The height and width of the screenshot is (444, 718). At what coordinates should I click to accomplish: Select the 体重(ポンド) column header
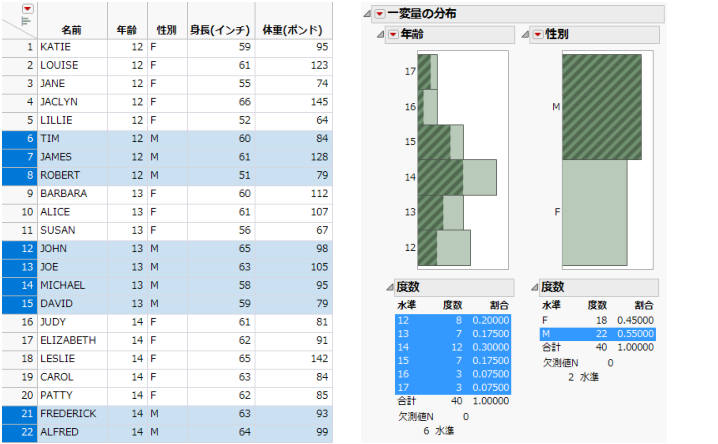point(293,30)
